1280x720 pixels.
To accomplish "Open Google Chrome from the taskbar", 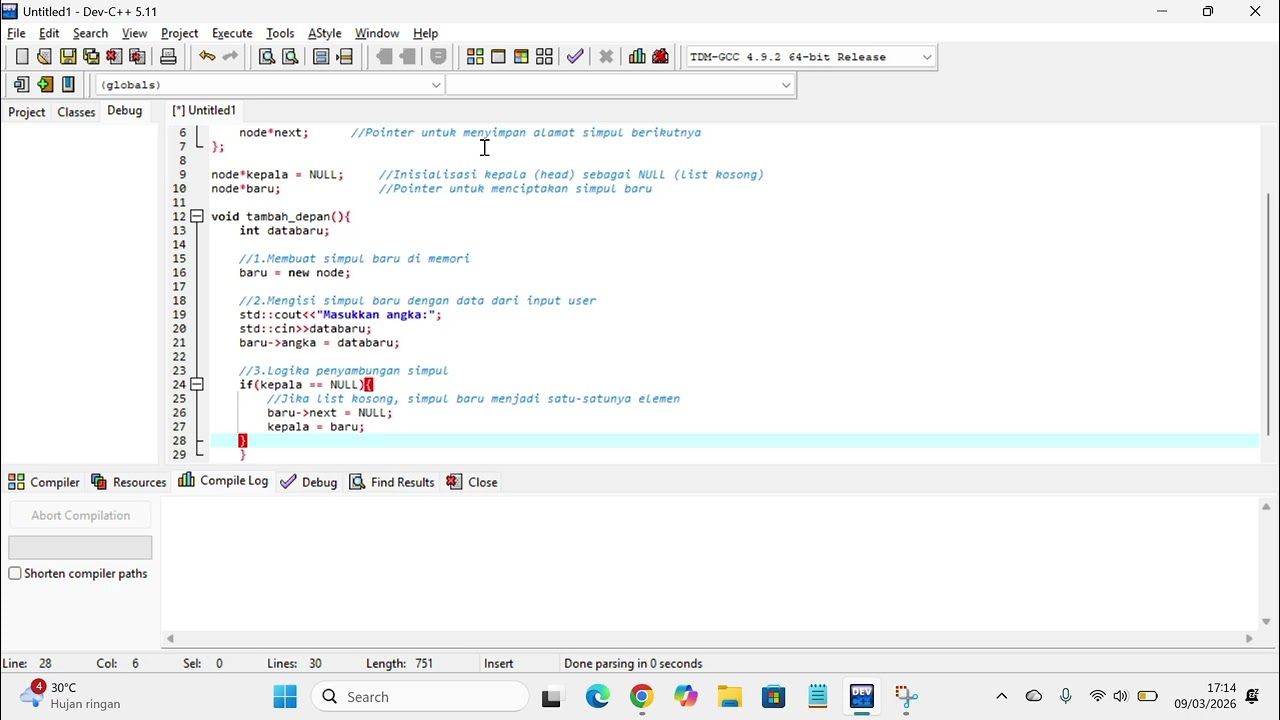I will (641, 697).
